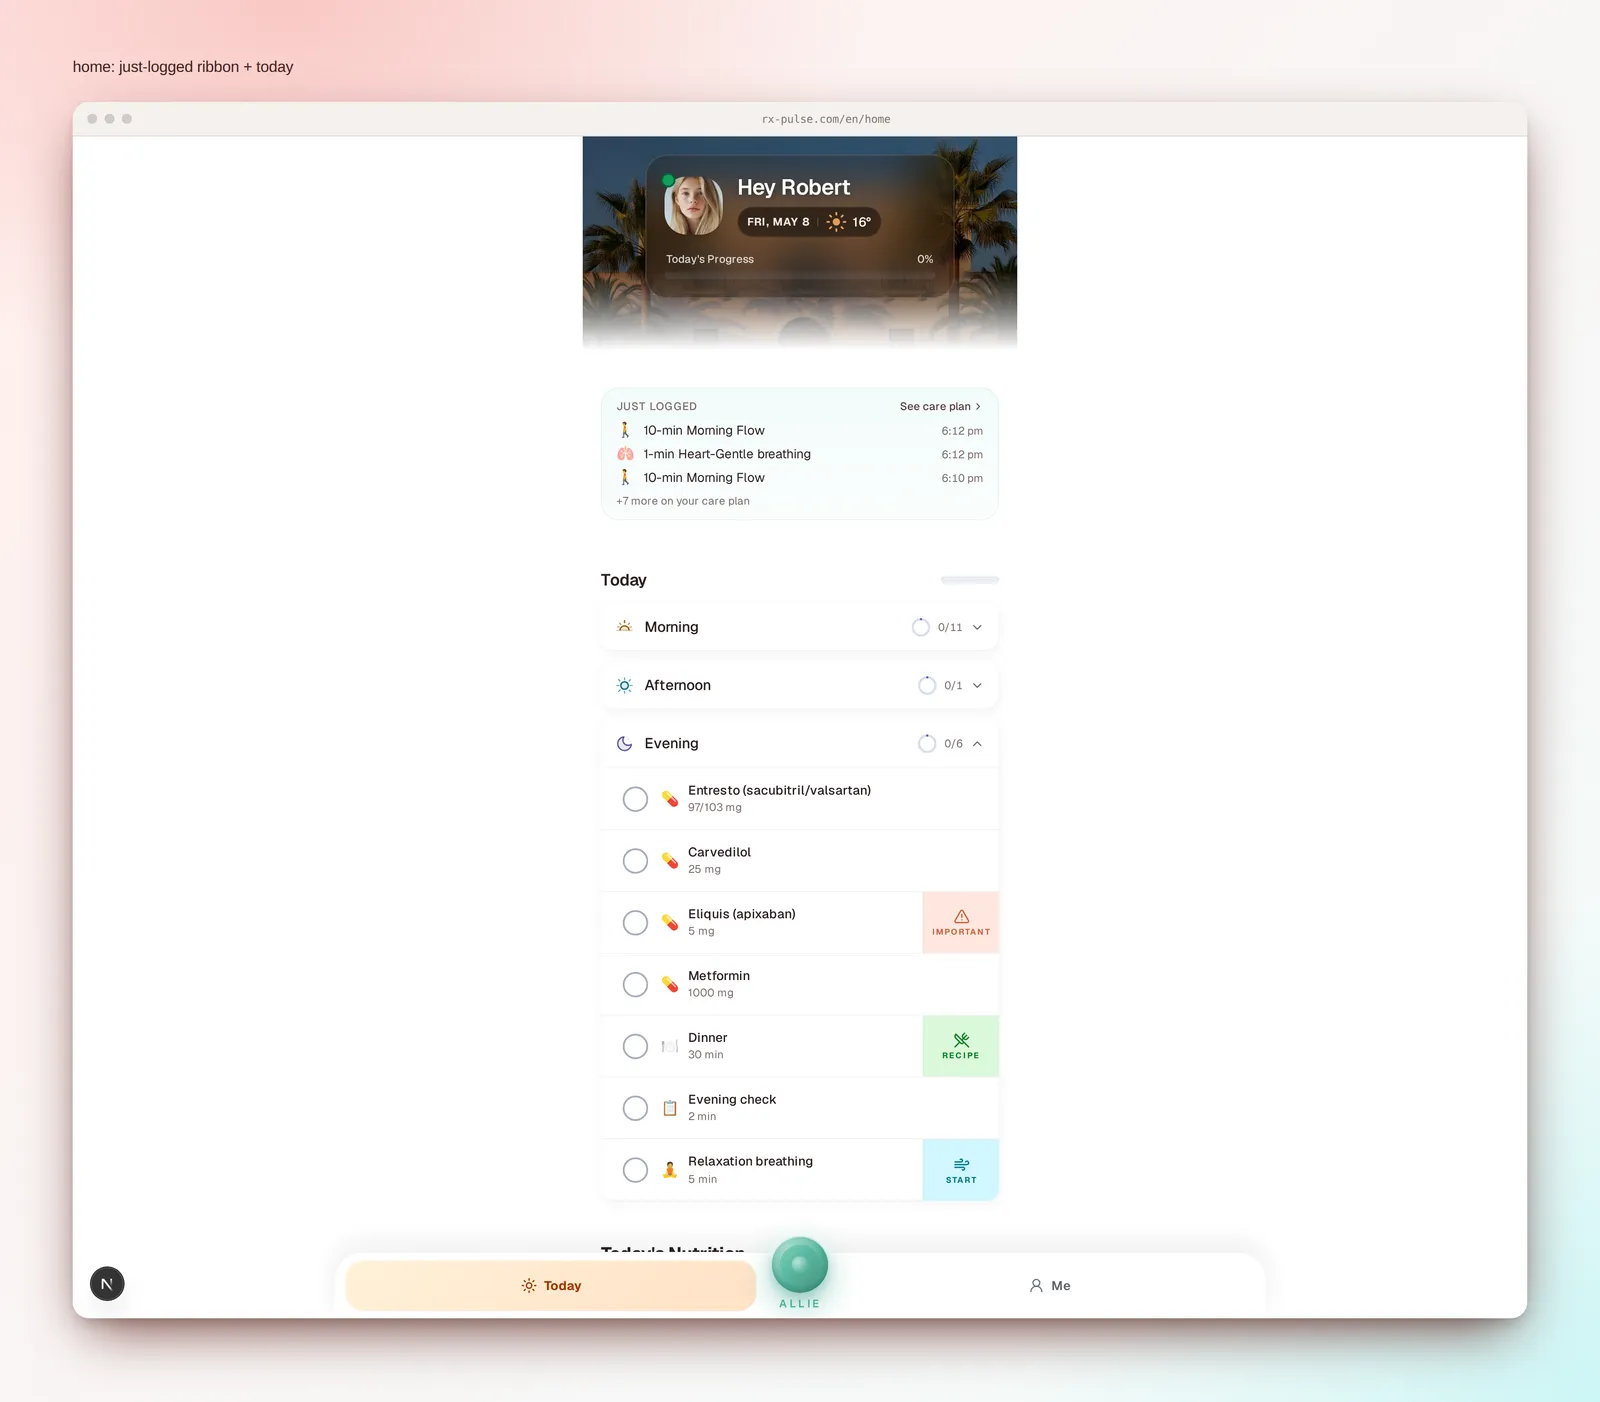Click the '+7 more on your care plan' text

(x=683, y=502)
